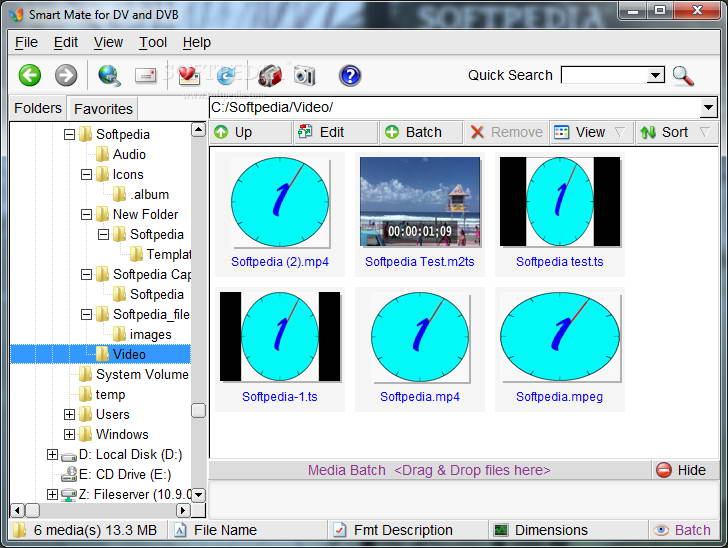The width and height of the screenshot is (728, 548).
Task: Click the Softpedia.mpeg file name
Action: pyautogui.click(x=559, y=397)
